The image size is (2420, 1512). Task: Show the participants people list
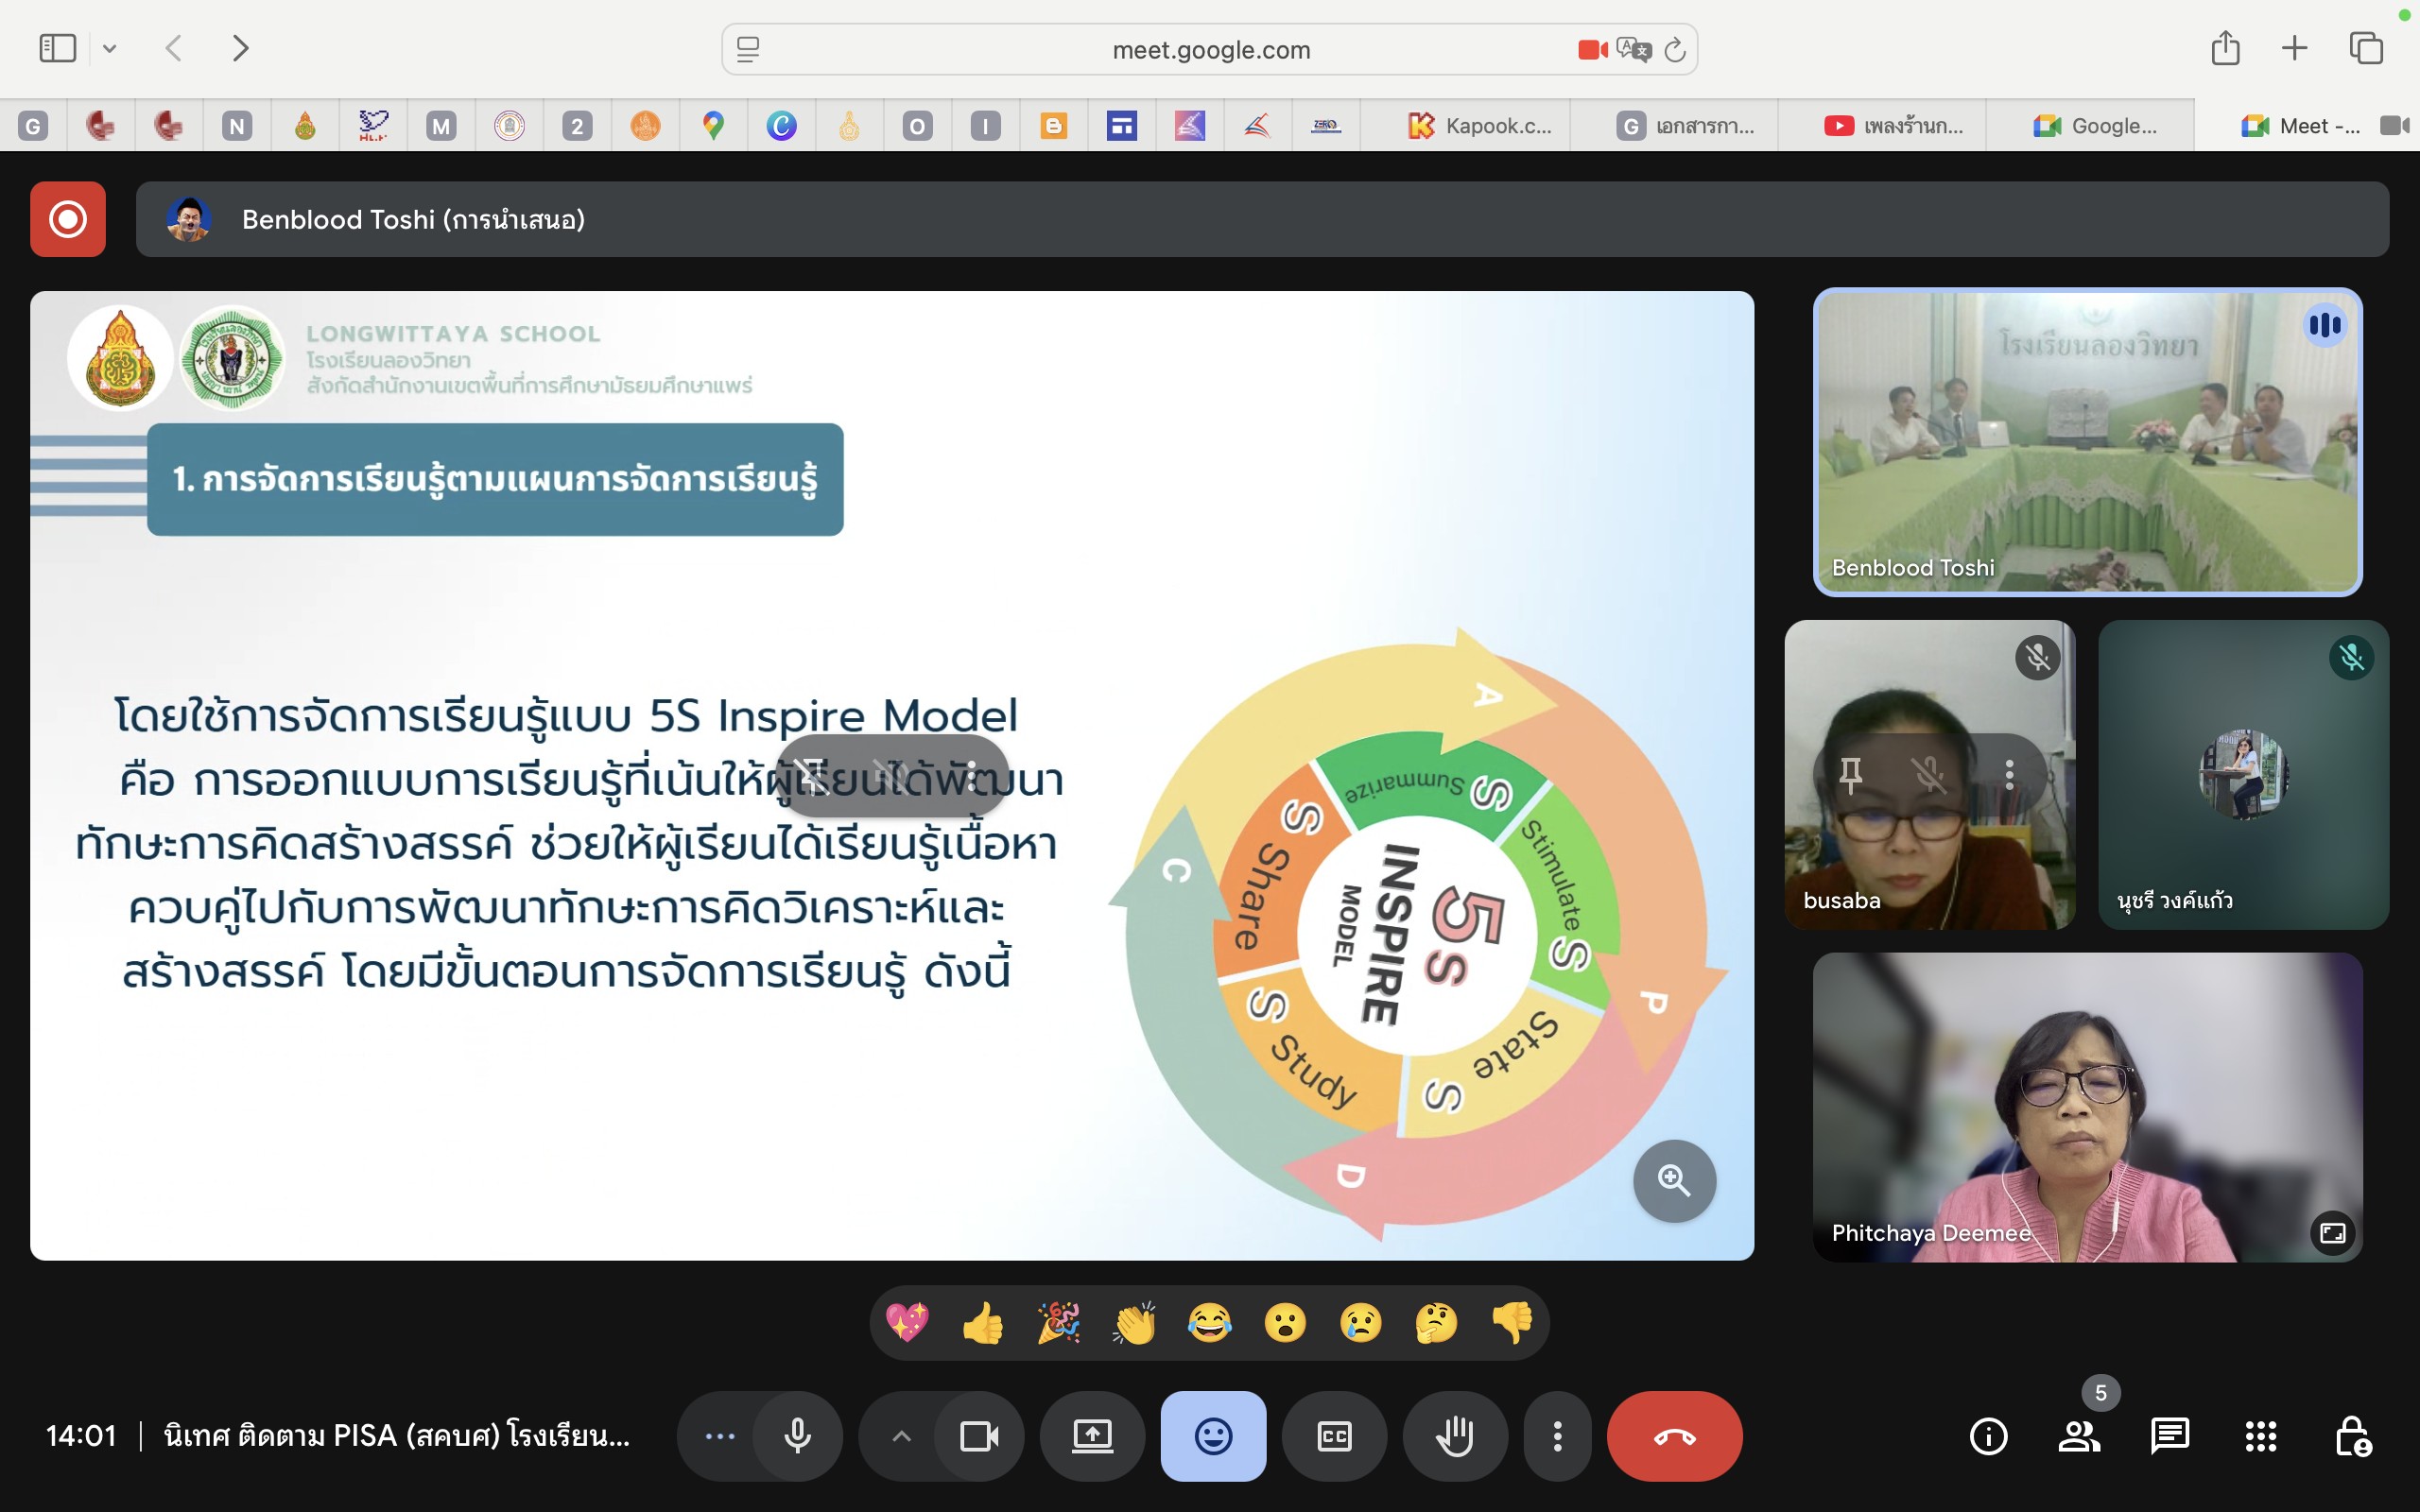point(2079,1437)
